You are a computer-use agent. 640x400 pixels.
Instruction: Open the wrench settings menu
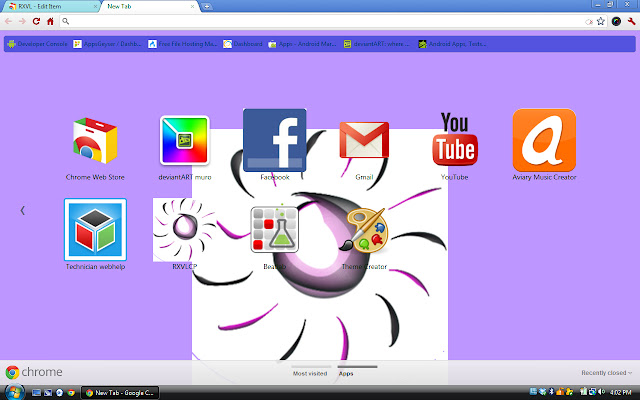pos(631,22)
